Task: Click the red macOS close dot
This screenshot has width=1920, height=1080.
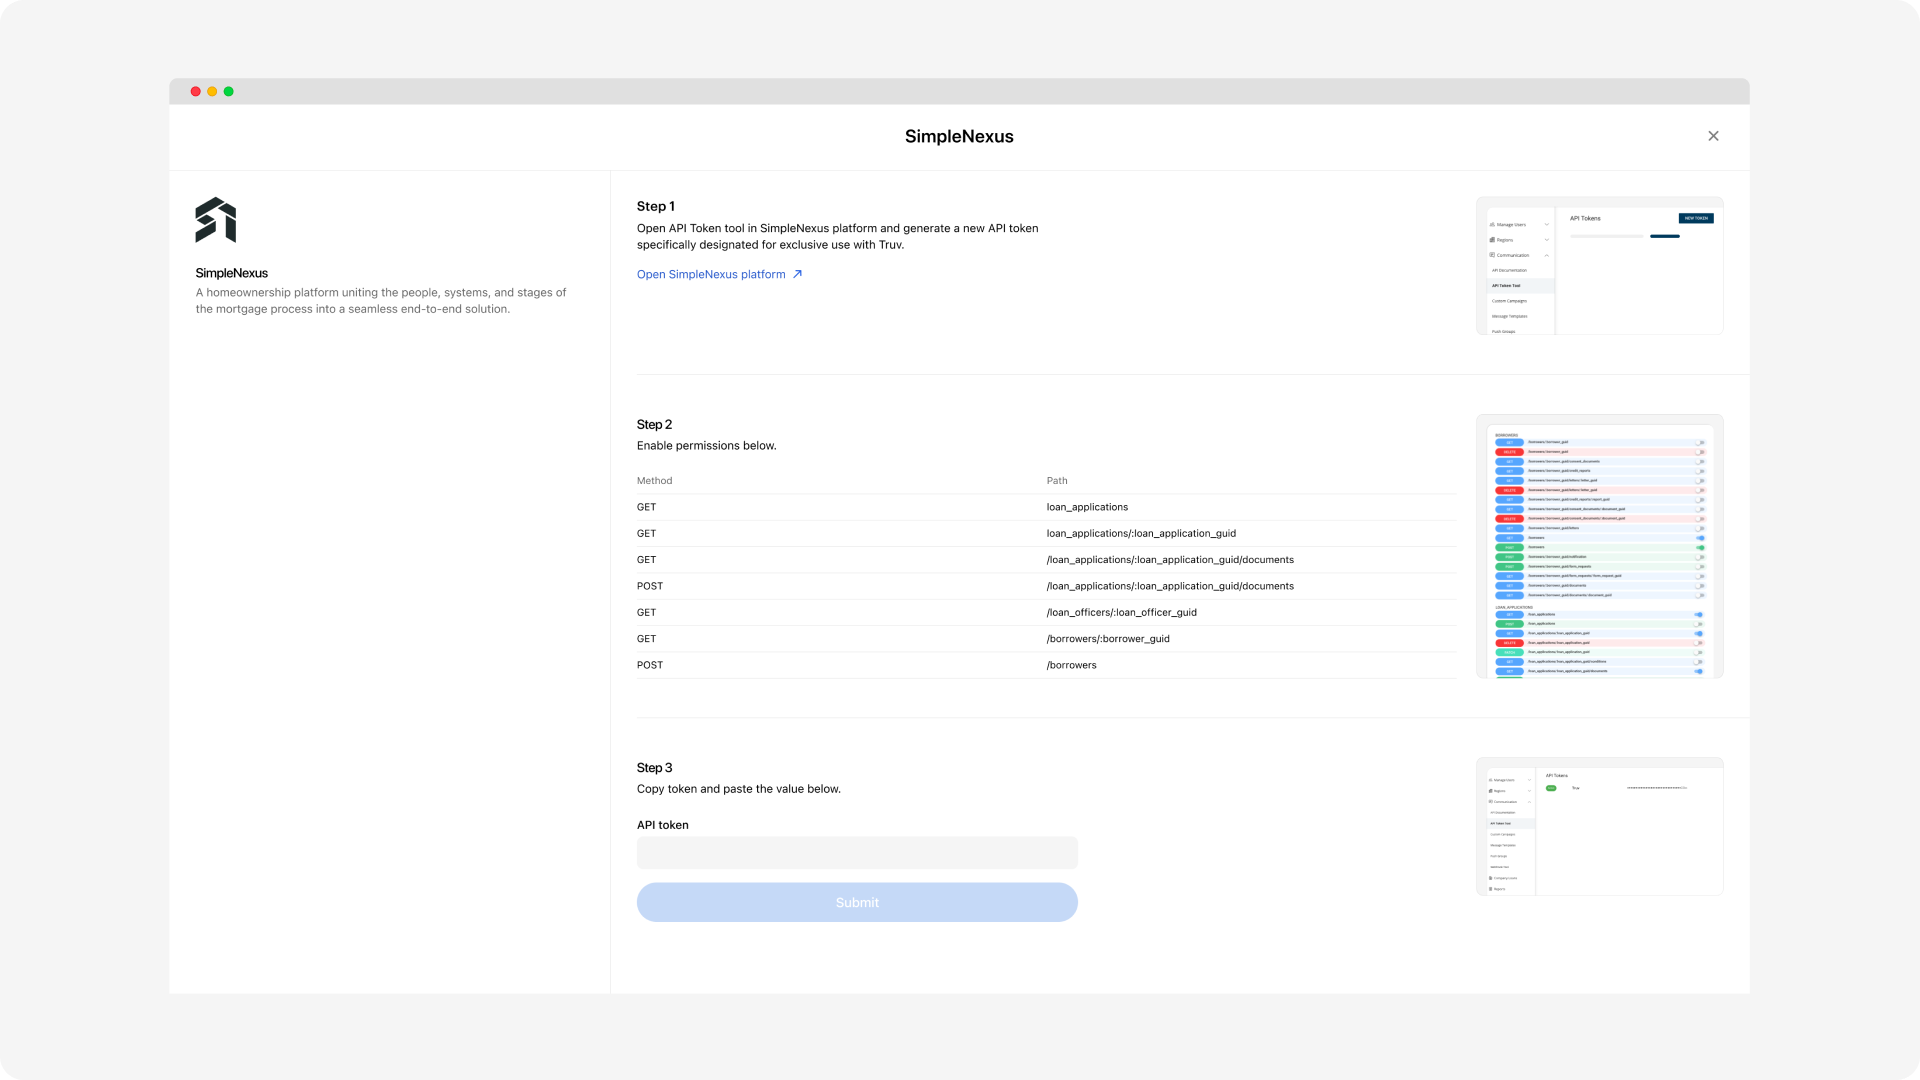Action: (196, 91)
